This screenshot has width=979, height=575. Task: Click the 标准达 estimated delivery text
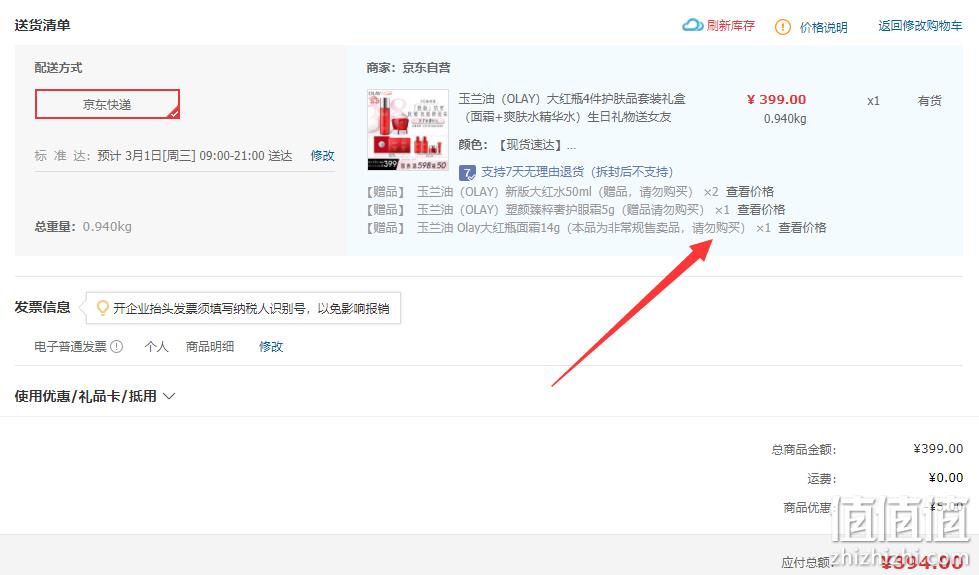click(163, 155)
